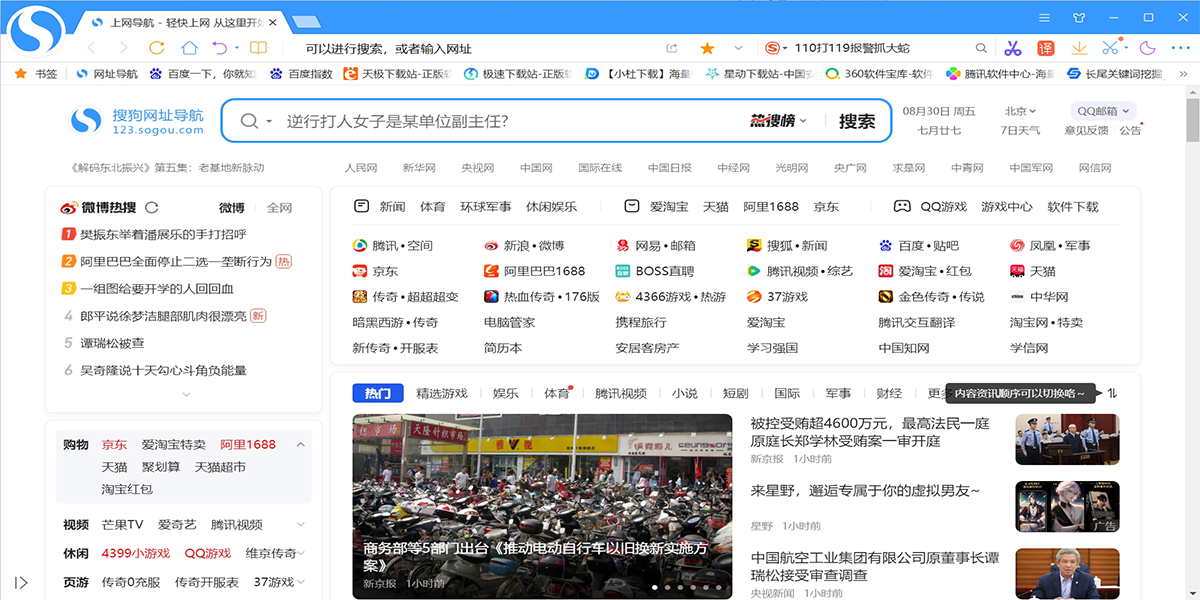Click inside the Sogou search input box
Screen dimensions: 1200x600
[x=500, y=121]
